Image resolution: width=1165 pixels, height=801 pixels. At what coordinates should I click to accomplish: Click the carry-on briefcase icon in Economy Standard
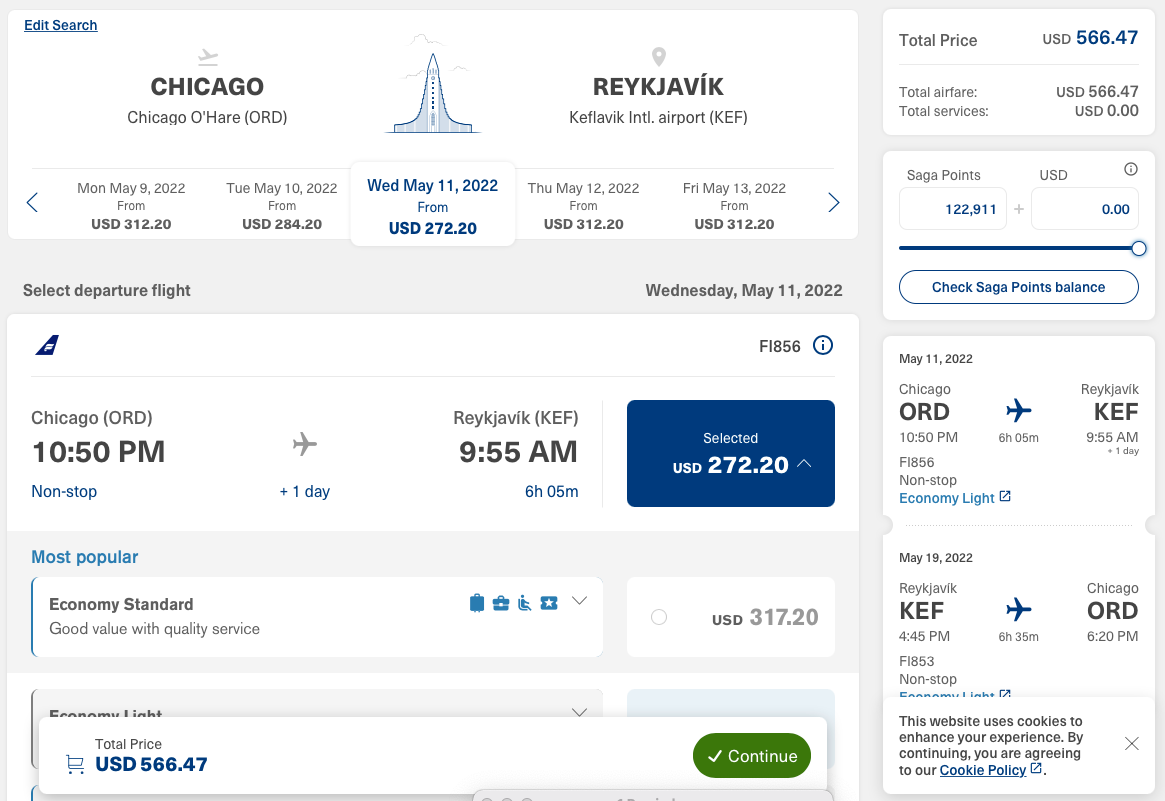(501, 602)
